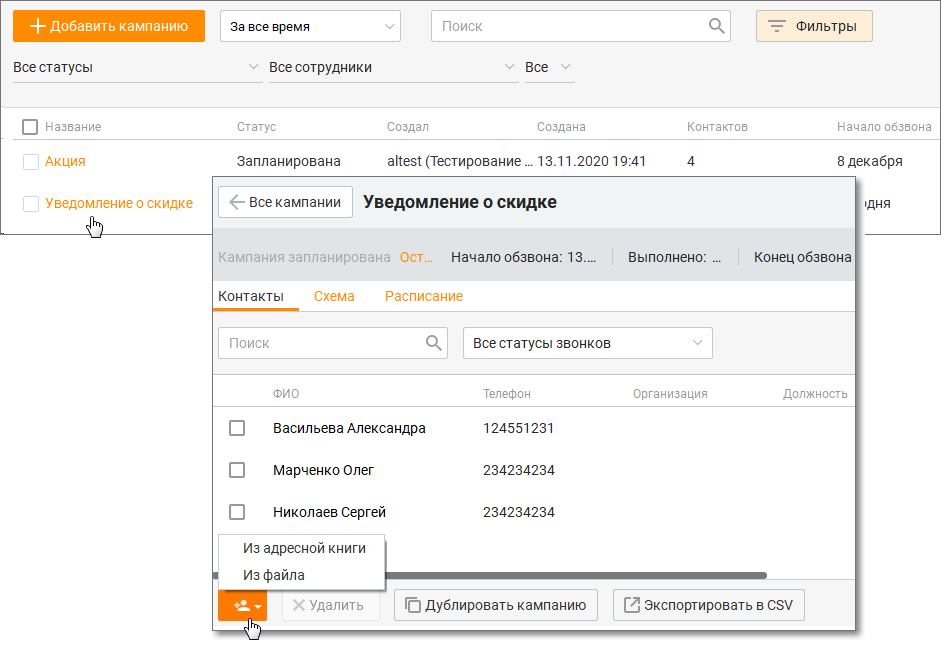The height and width of the screenshot is (646, 945).
Task: Click the Организация column header
Action: [670, 394]
